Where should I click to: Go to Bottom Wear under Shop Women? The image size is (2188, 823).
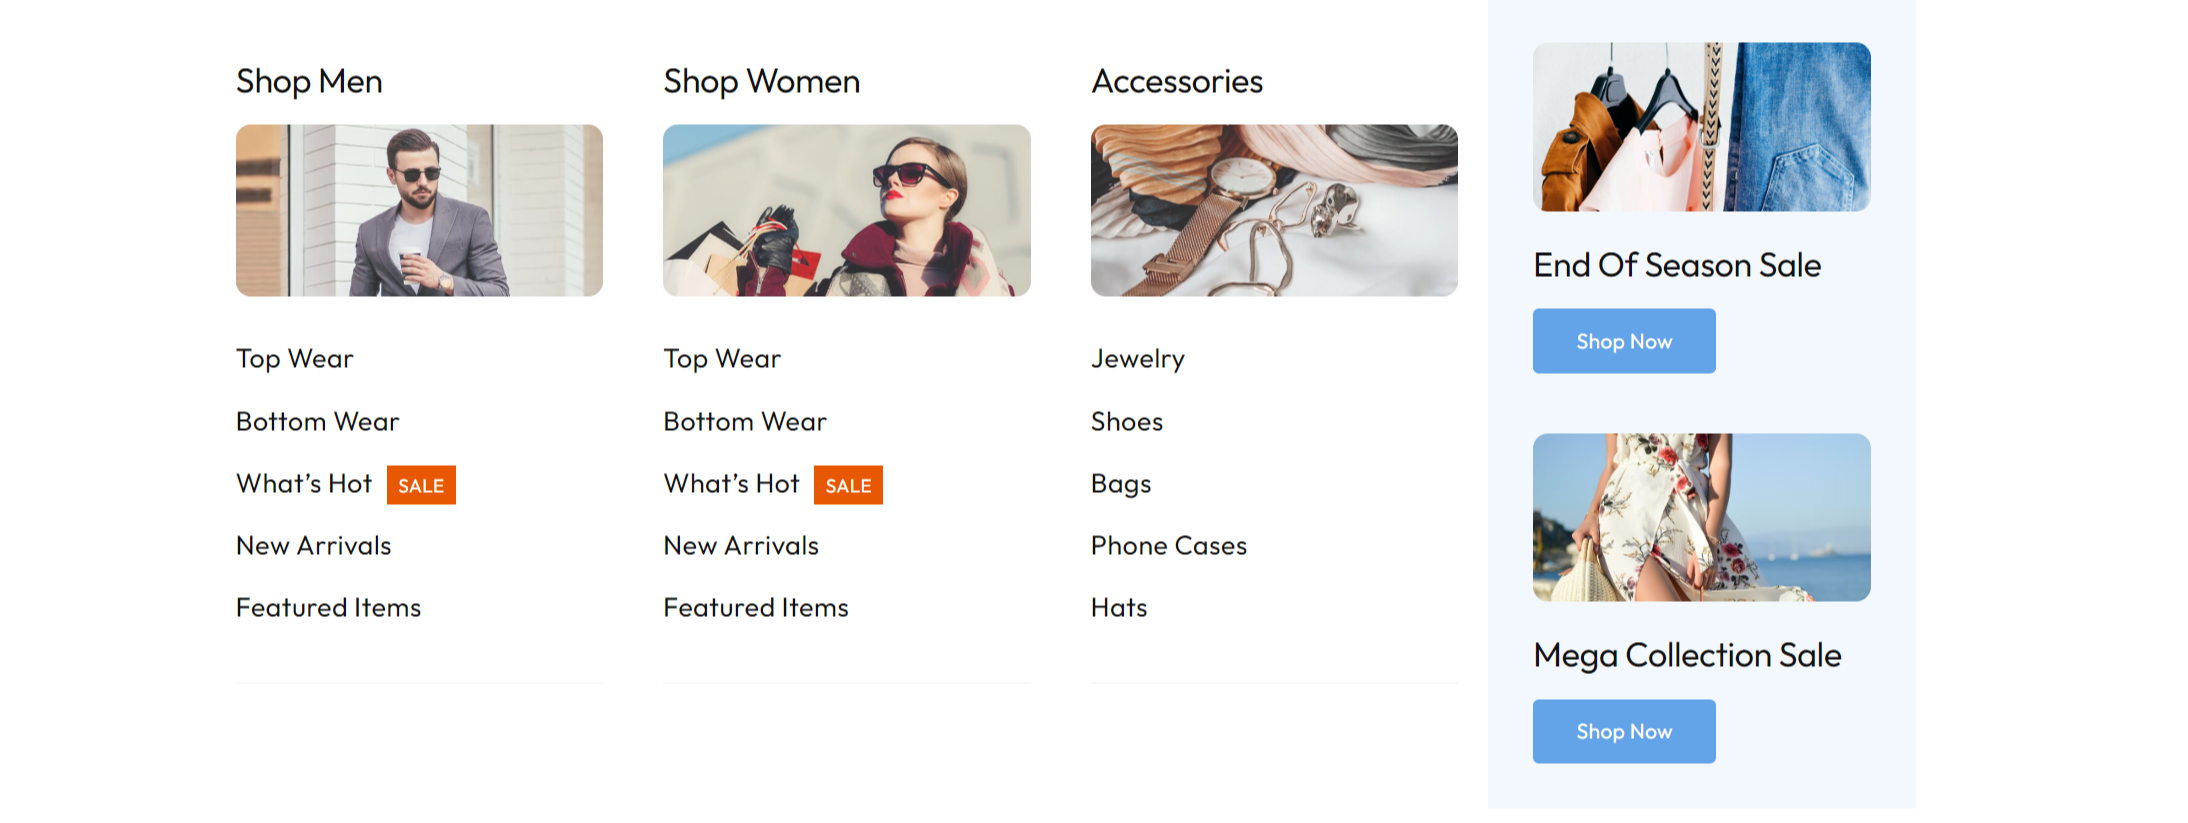(745, 422)
